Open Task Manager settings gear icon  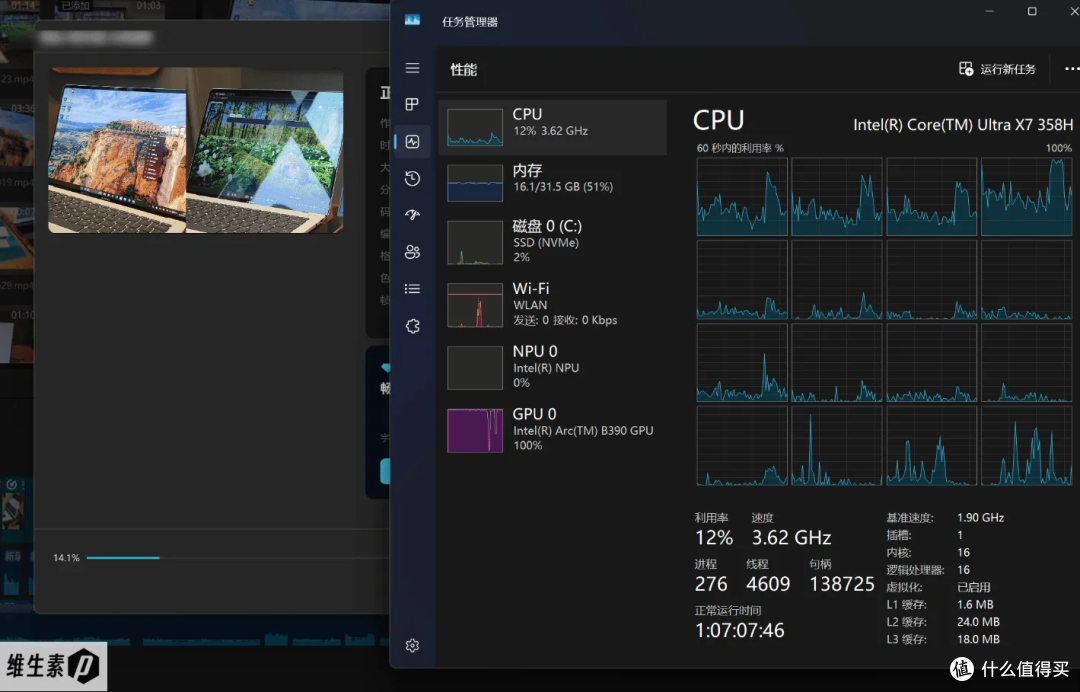tap(412, 645)
